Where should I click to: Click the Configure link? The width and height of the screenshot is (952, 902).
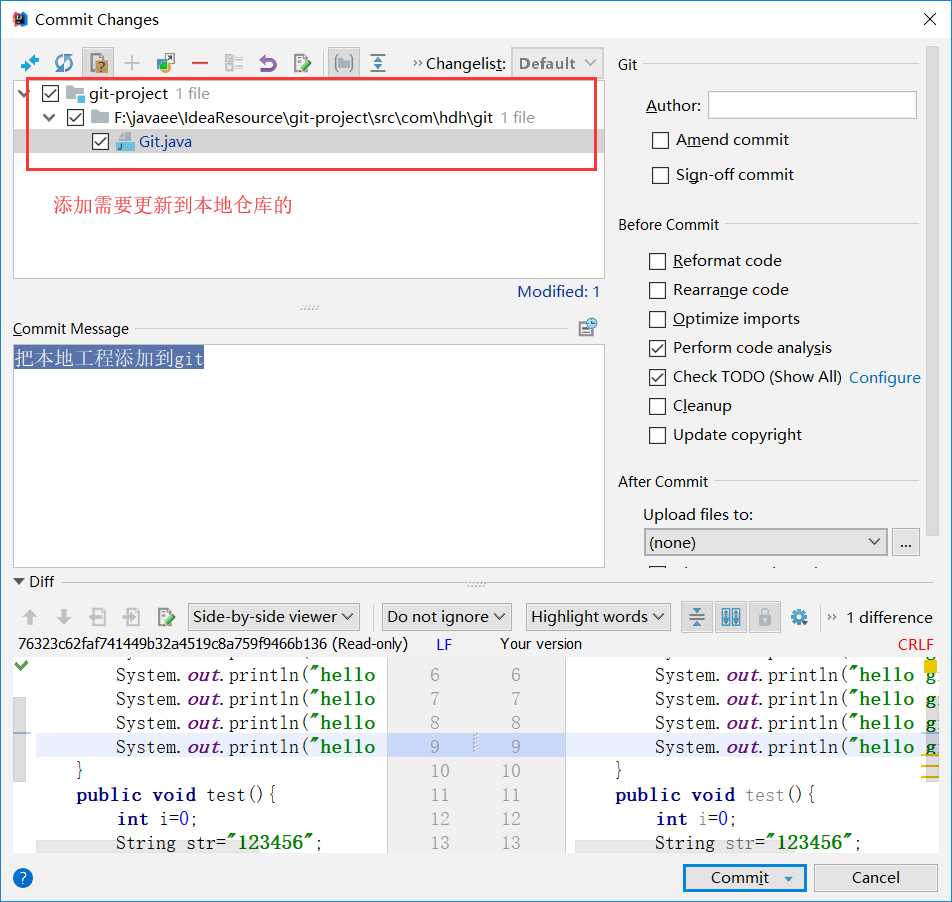click(x=885, y=378)
